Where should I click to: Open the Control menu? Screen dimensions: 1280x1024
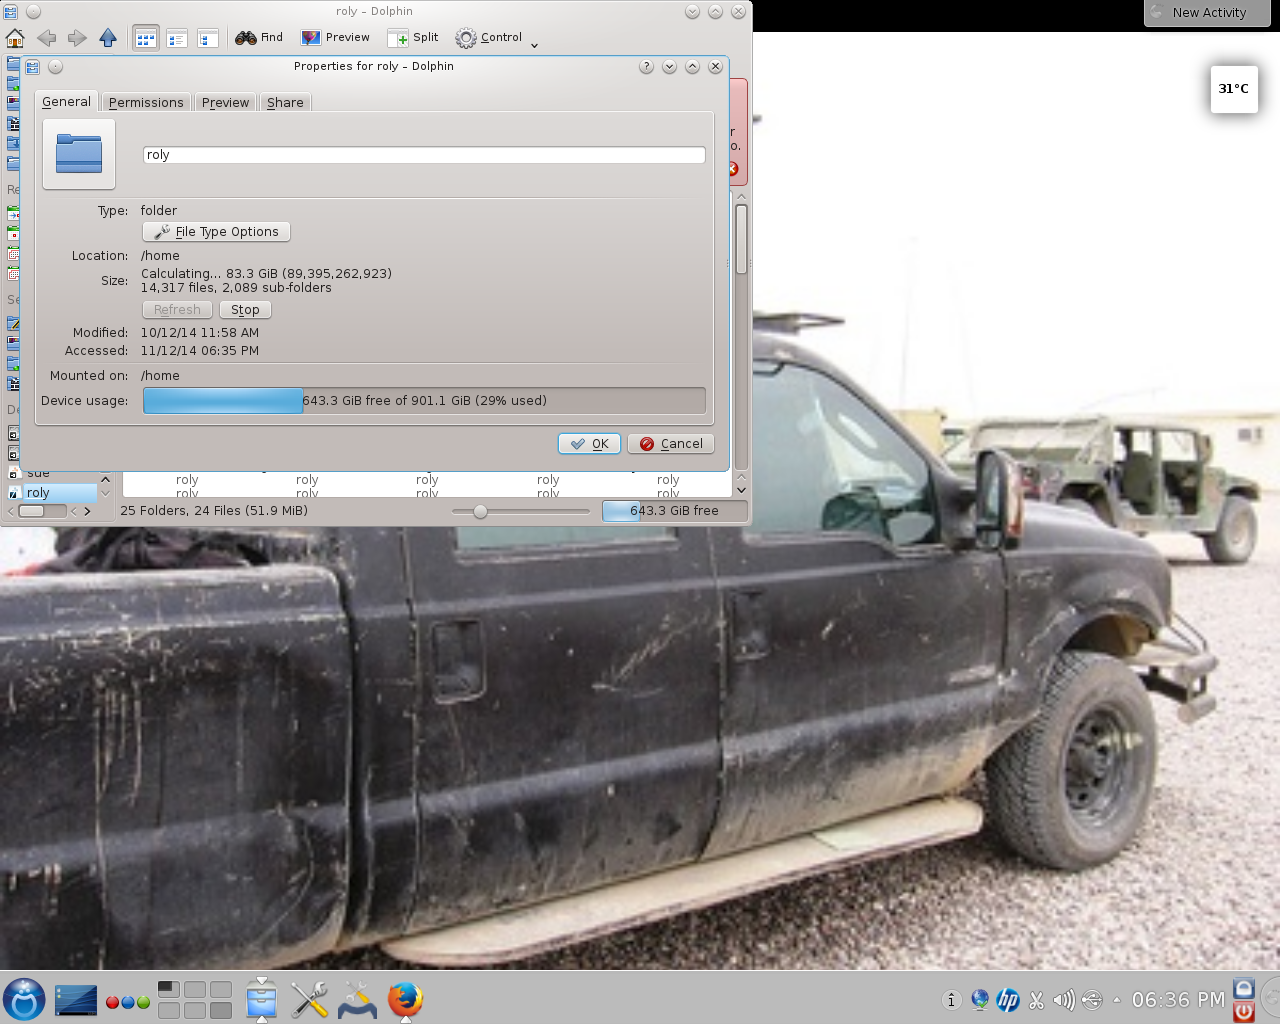(x=488, y=38)
